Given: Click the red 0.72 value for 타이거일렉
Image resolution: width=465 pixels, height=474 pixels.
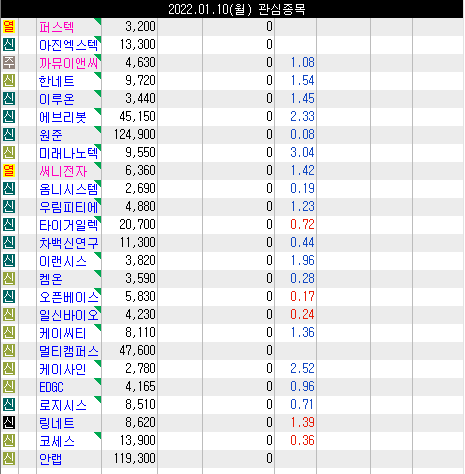Looking at the screenshot, I should tap(302, 225).
